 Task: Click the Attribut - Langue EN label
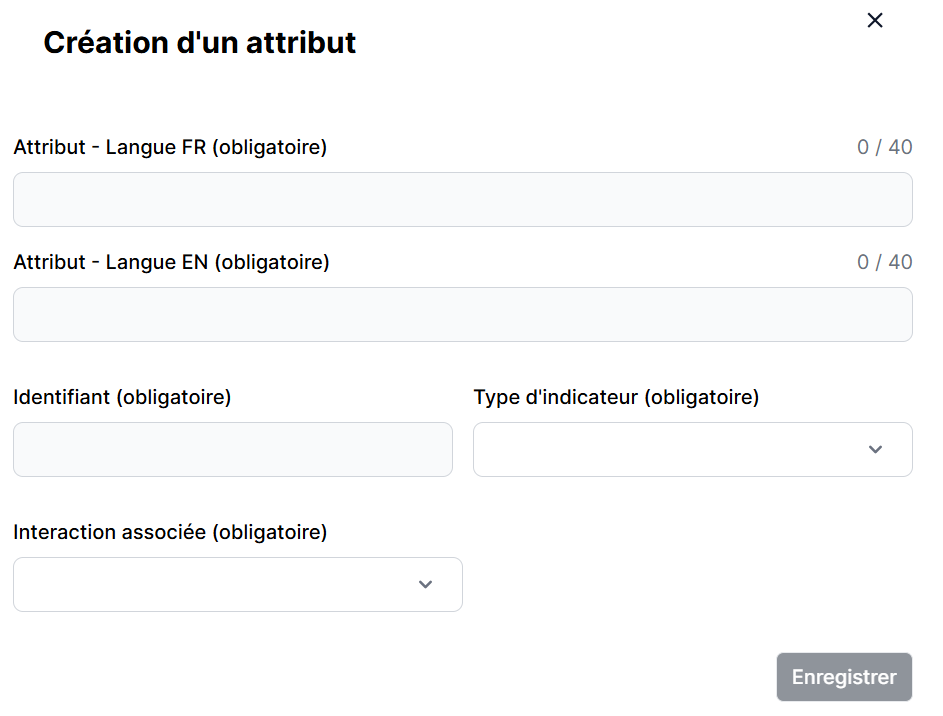pyautogui.click(x=171, y=262)
